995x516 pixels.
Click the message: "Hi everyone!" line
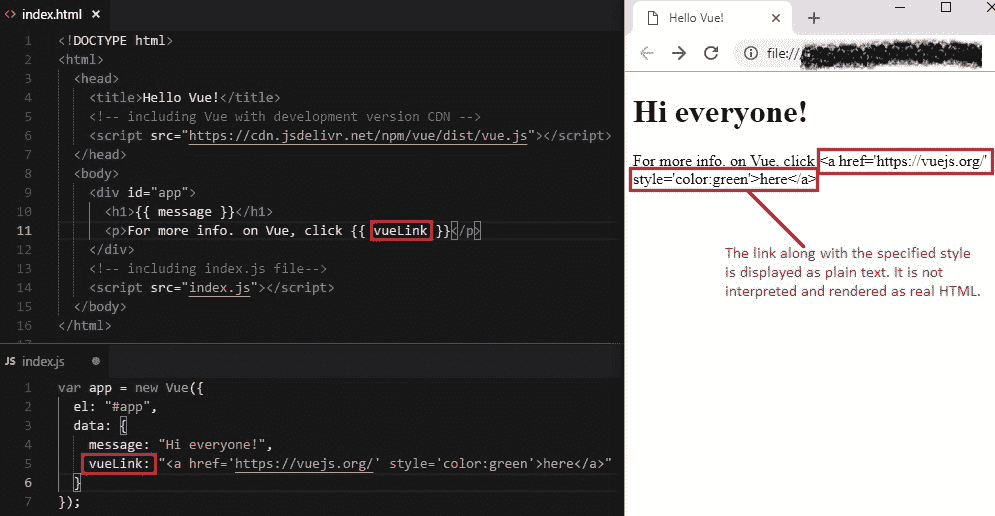tap(180, 445)
